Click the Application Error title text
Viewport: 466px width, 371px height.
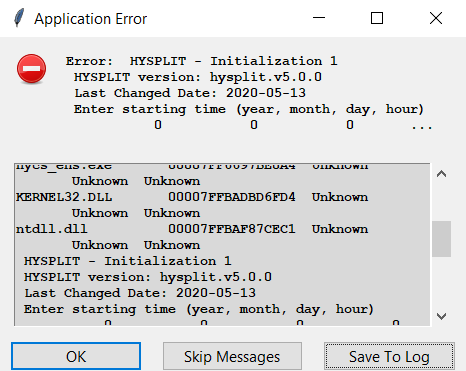(x=90, y=19)
